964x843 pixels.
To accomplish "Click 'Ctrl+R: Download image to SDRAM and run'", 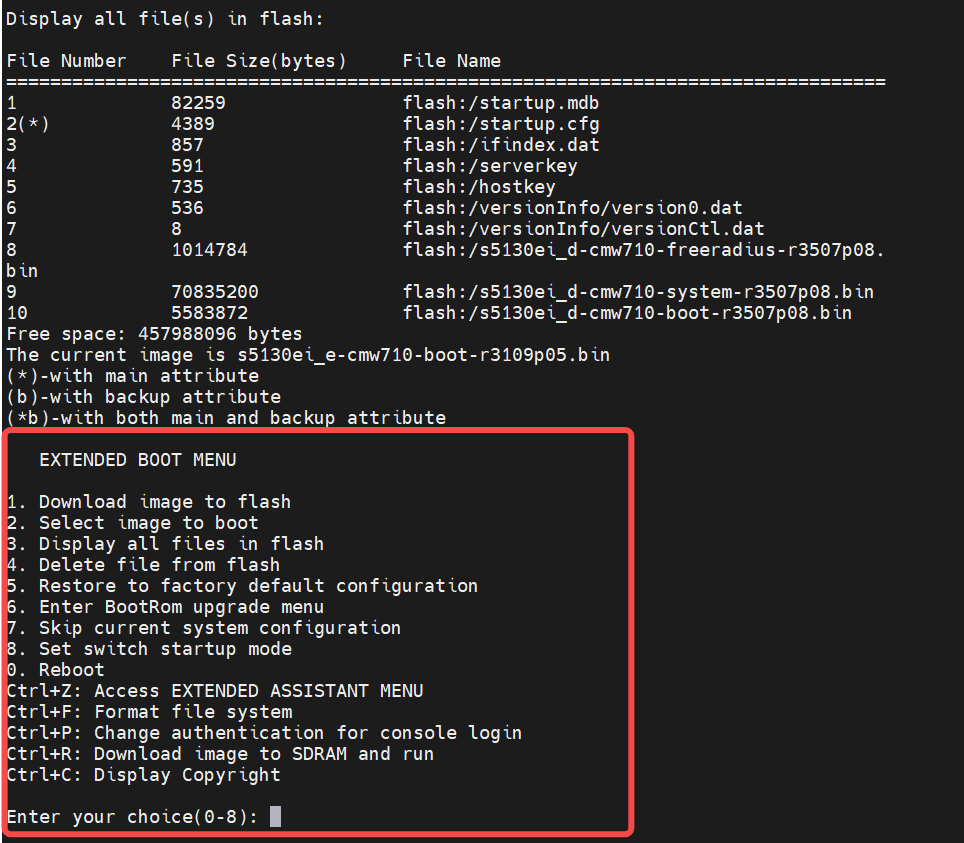I will tap(220, 754).
